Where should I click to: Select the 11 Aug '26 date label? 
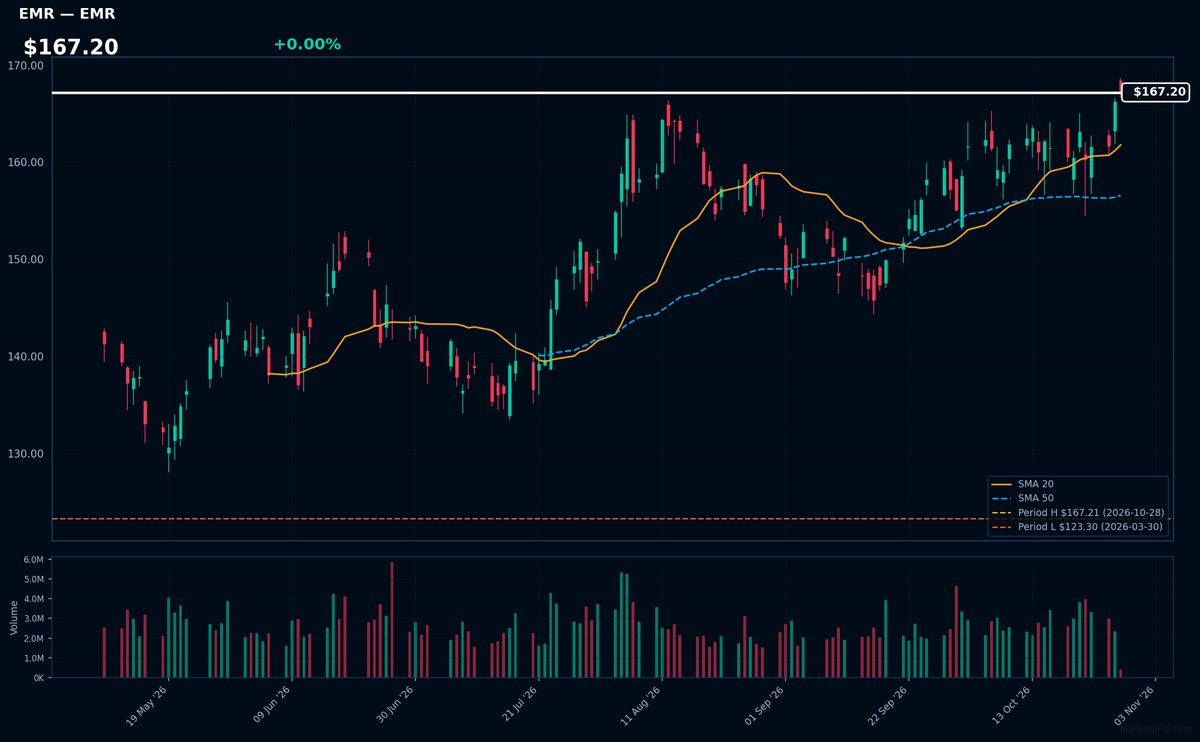point(643,706)
